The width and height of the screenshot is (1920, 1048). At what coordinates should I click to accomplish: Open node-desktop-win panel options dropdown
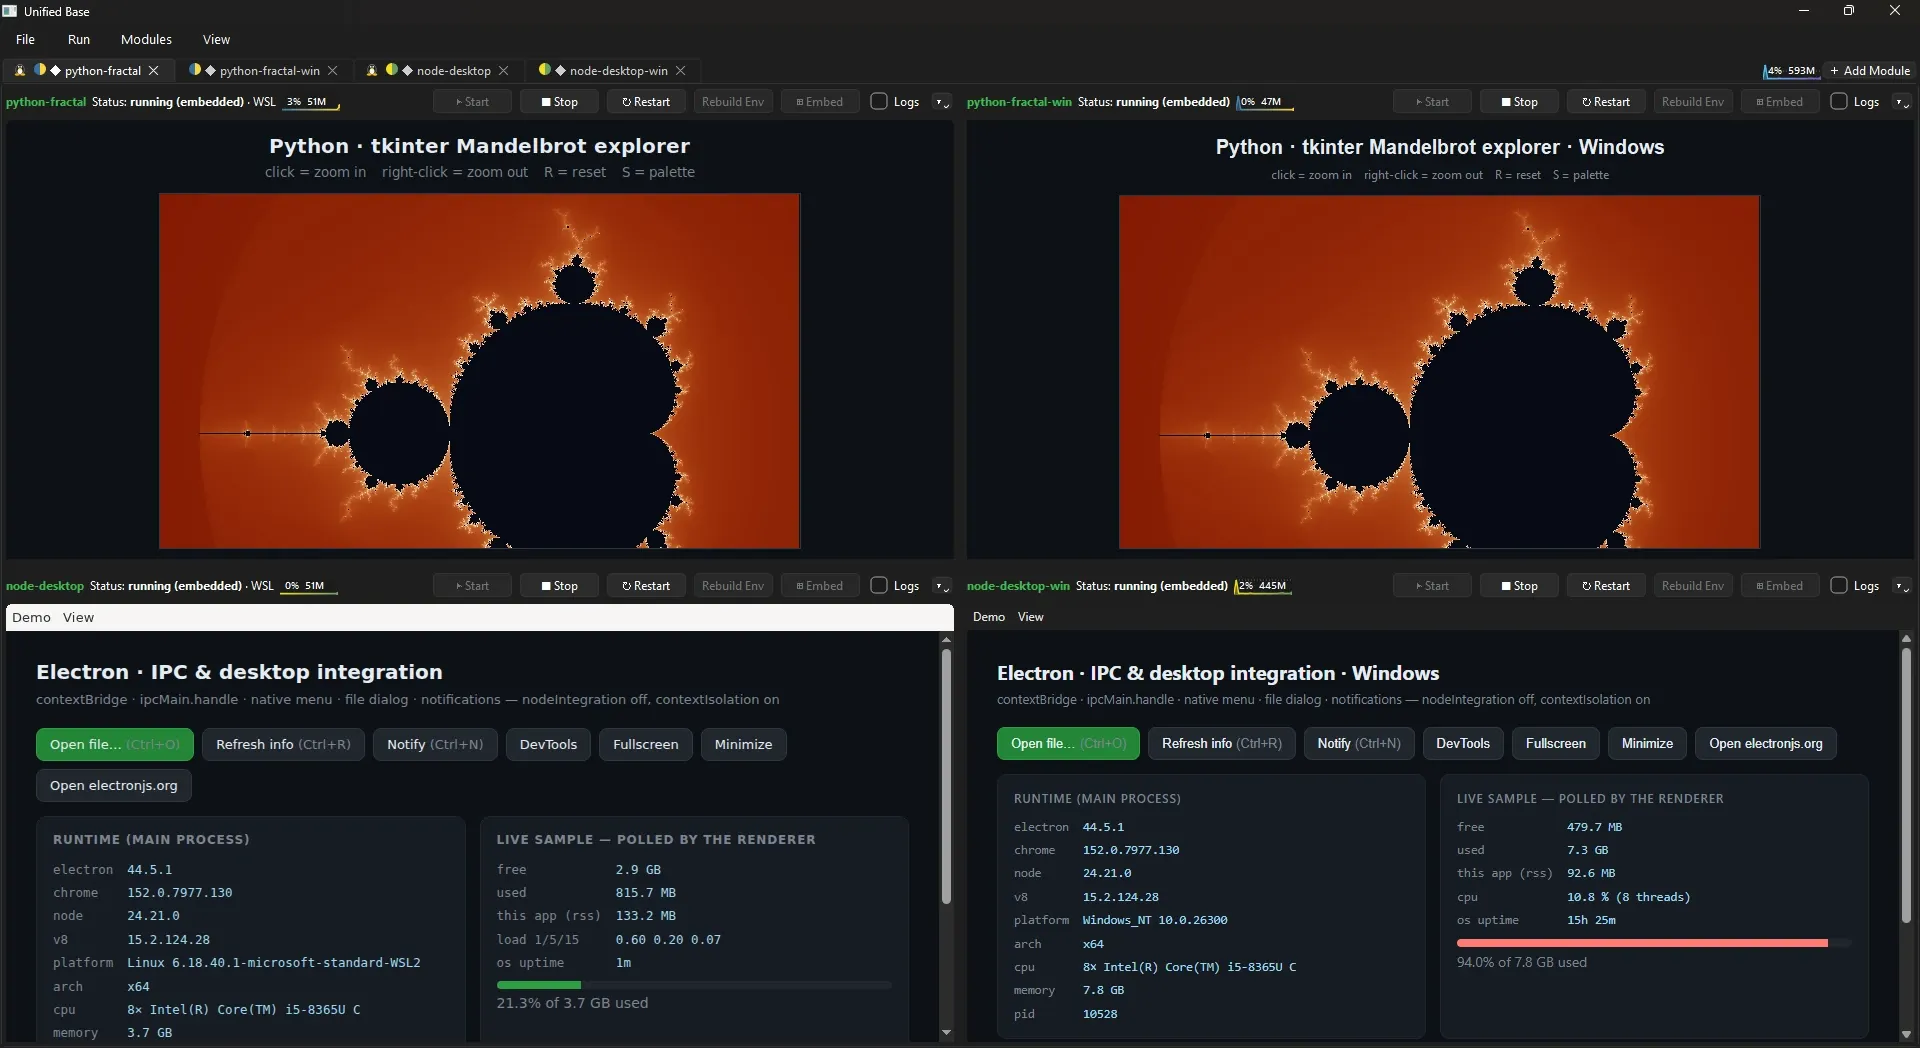tap(1901, 586)
